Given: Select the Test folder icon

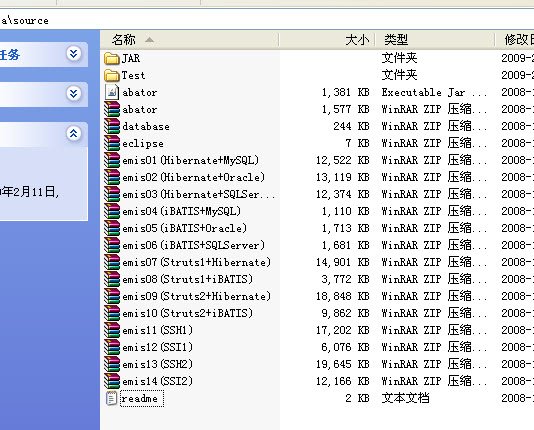Looking at the screenshot, I should (x=112, y=76).
